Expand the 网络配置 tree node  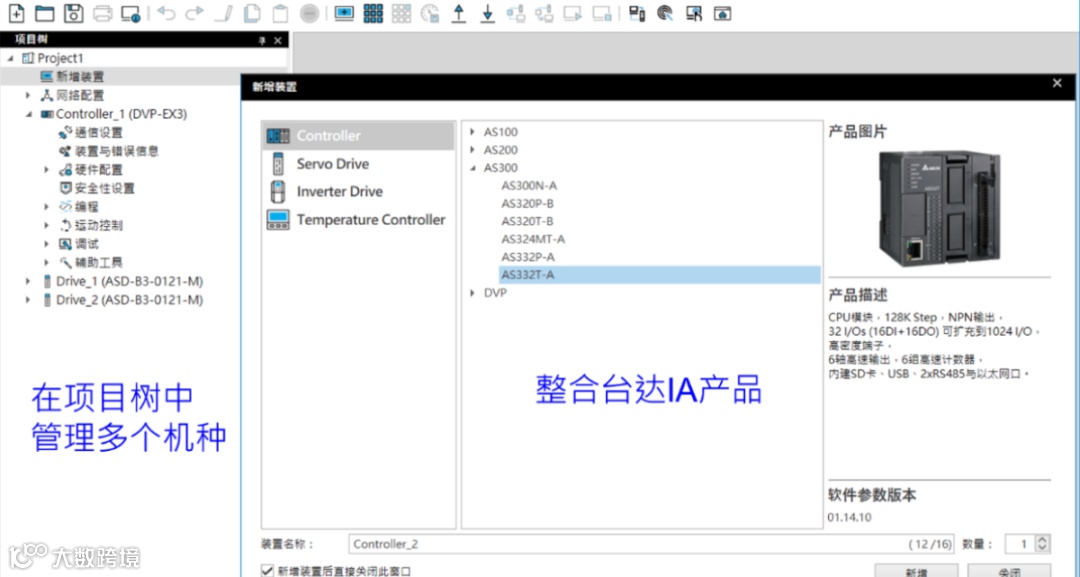[x=28, y=95]
